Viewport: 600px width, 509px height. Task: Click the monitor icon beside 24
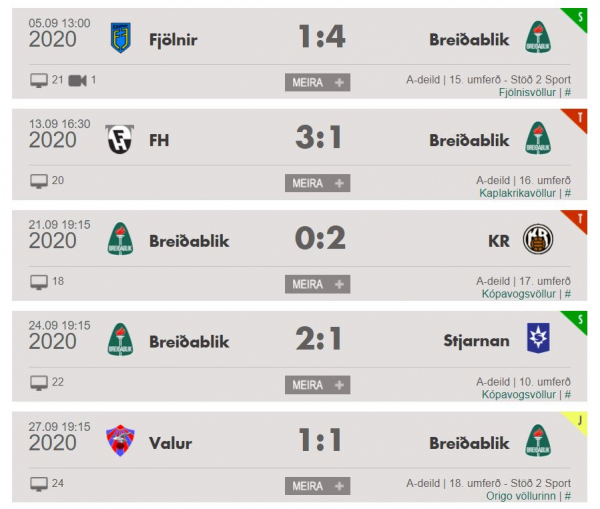coord(39,484)
